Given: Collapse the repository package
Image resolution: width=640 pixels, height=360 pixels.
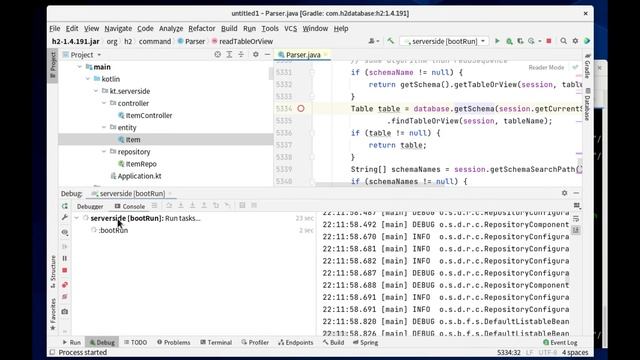Looking at the screenshot, I should 104,151.
